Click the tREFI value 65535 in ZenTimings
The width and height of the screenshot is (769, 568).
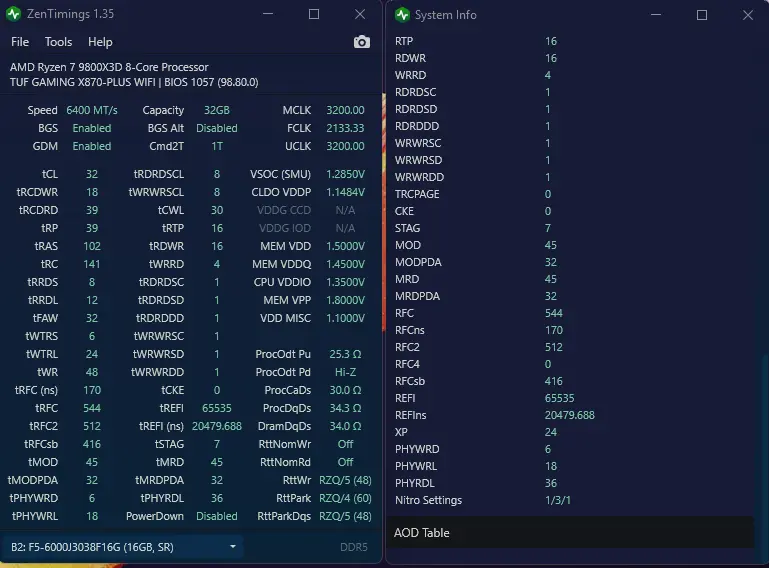[217, 408]
